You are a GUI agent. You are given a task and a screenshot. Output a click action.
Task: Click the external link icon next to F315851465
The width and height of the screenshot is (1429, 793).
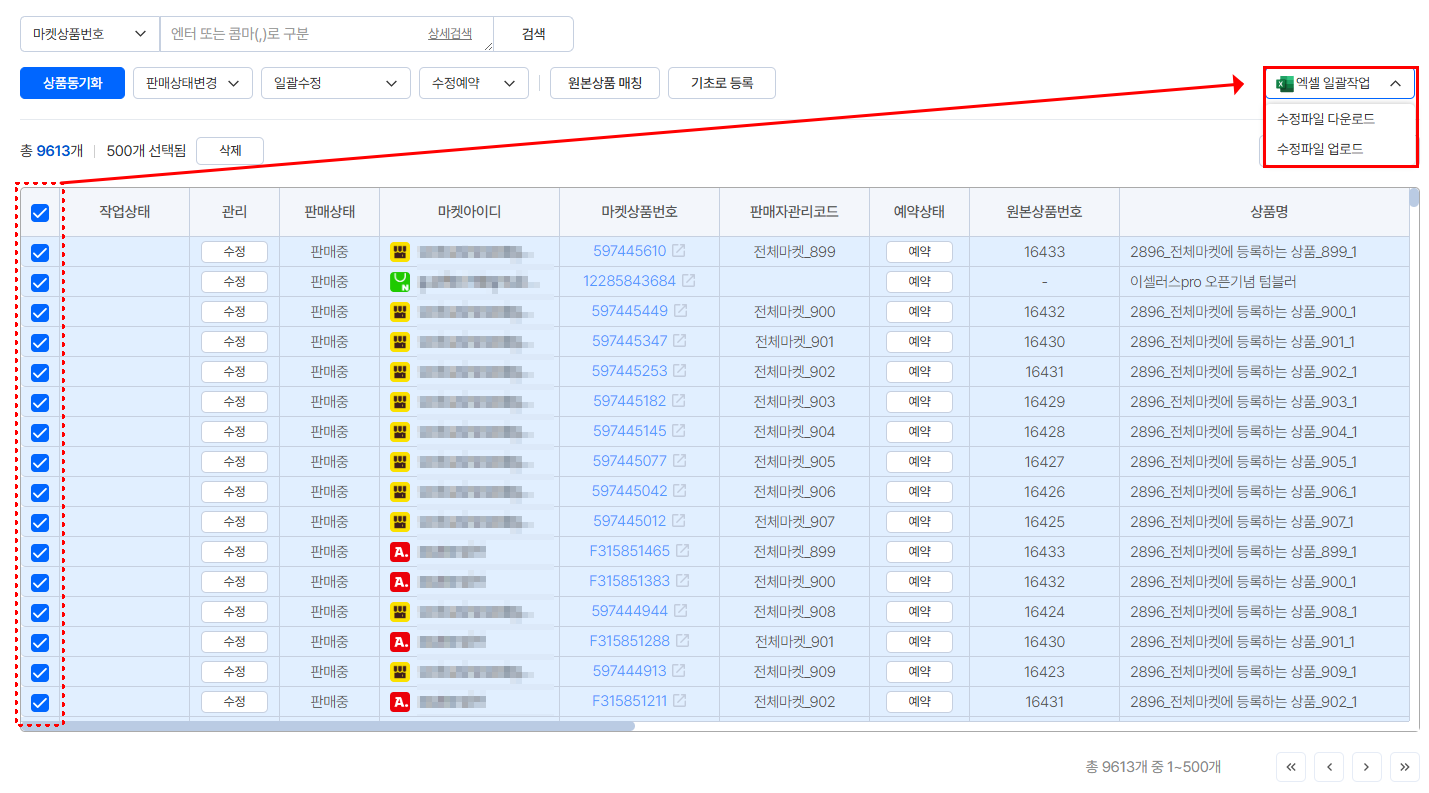(x=682, y=551)
